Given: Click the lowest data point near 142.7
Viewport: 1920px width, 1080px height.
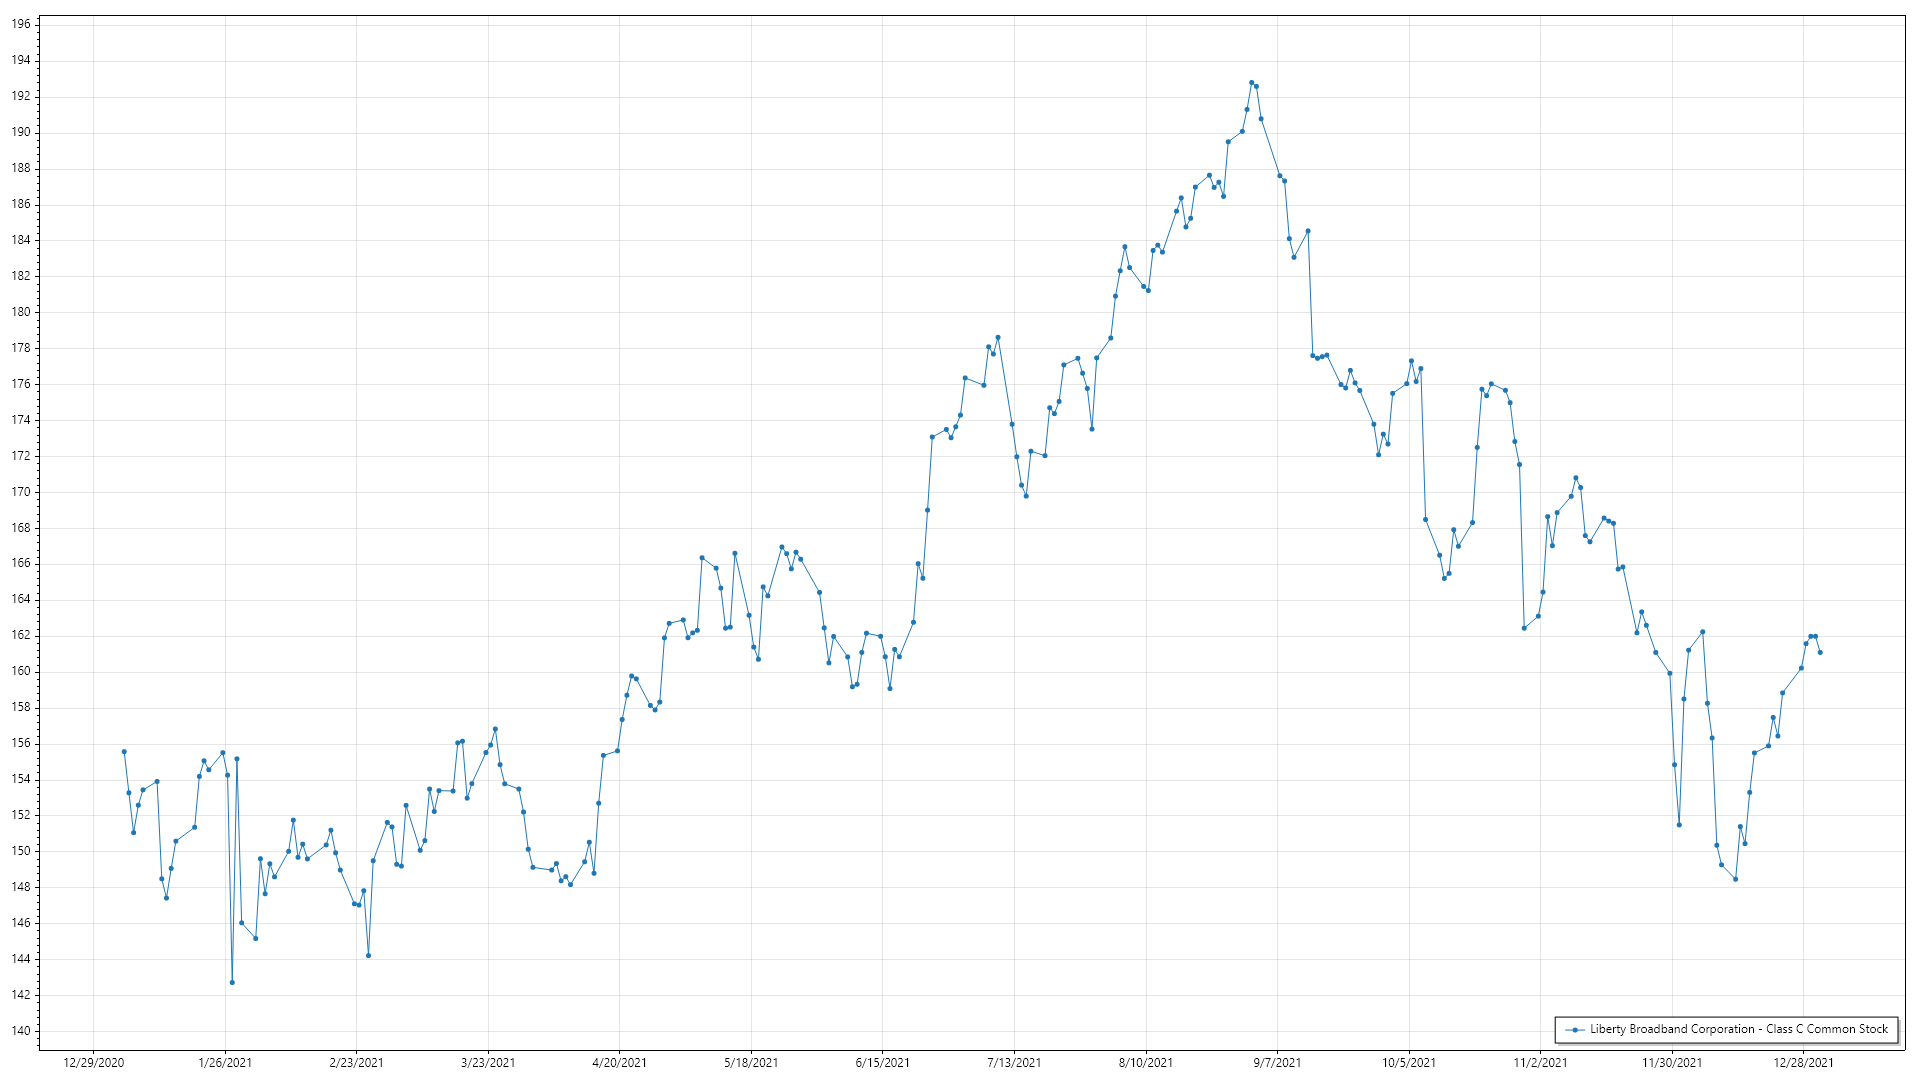Looking at the screenshot, I should click(232, 982).
